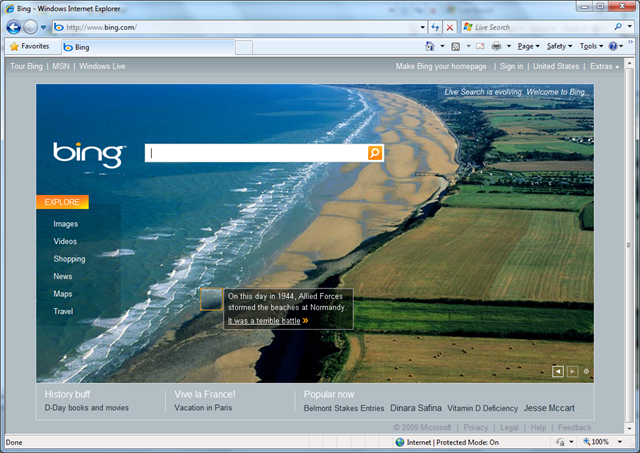
Task: Click the Vive la France! heading
Action: (205, 394)
